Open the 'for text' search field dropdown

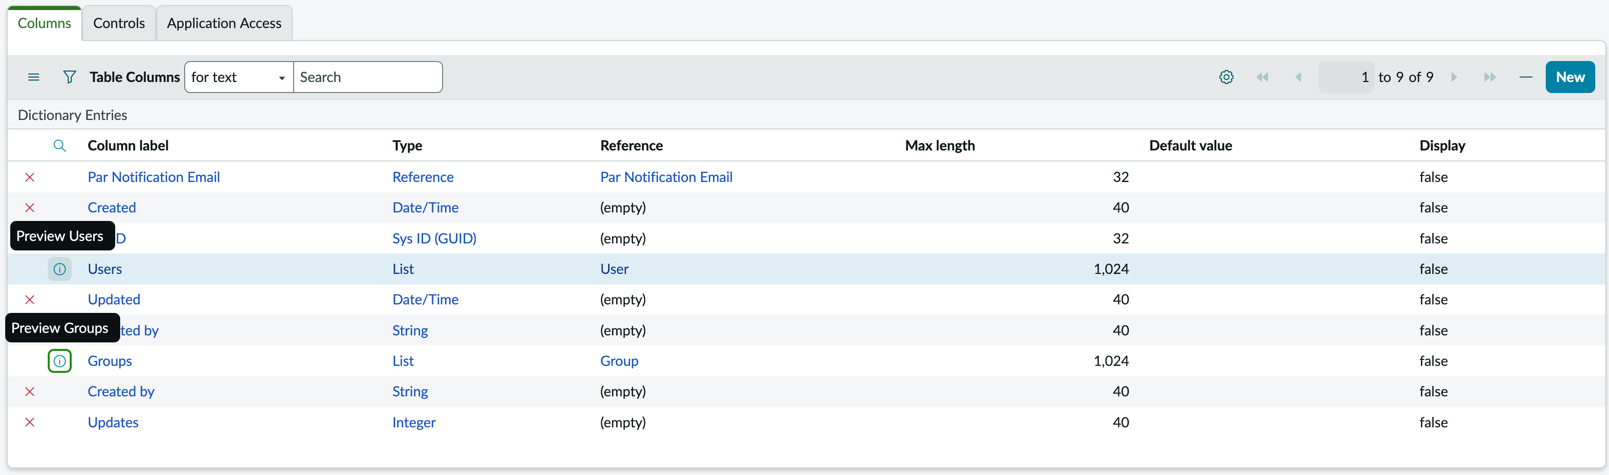(x=239, y=77)
